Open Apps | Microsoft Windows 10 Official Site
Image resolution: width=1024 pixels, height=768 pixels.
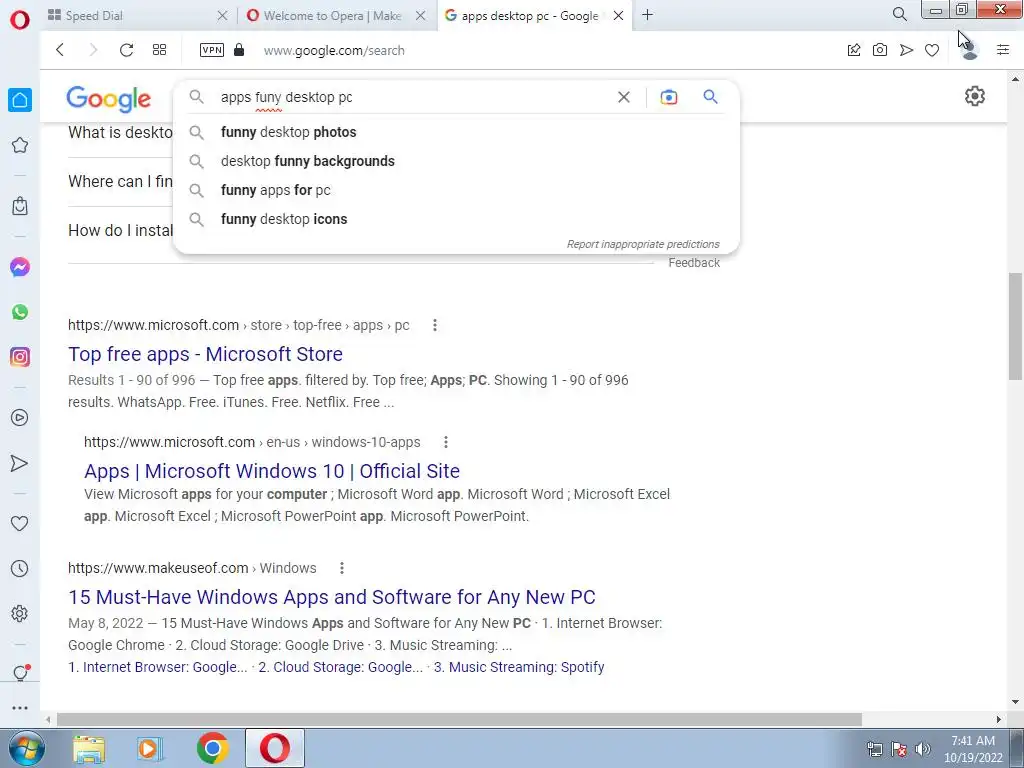click(272, 471)
